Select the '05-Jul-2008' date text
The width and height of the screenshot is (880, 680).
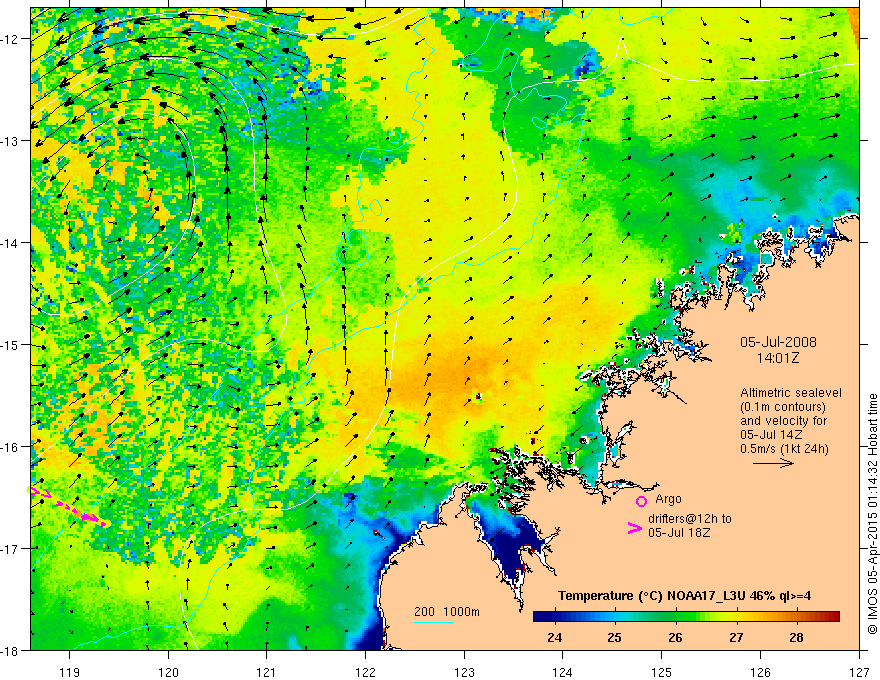pyautogui.click(x=778, y=342)
